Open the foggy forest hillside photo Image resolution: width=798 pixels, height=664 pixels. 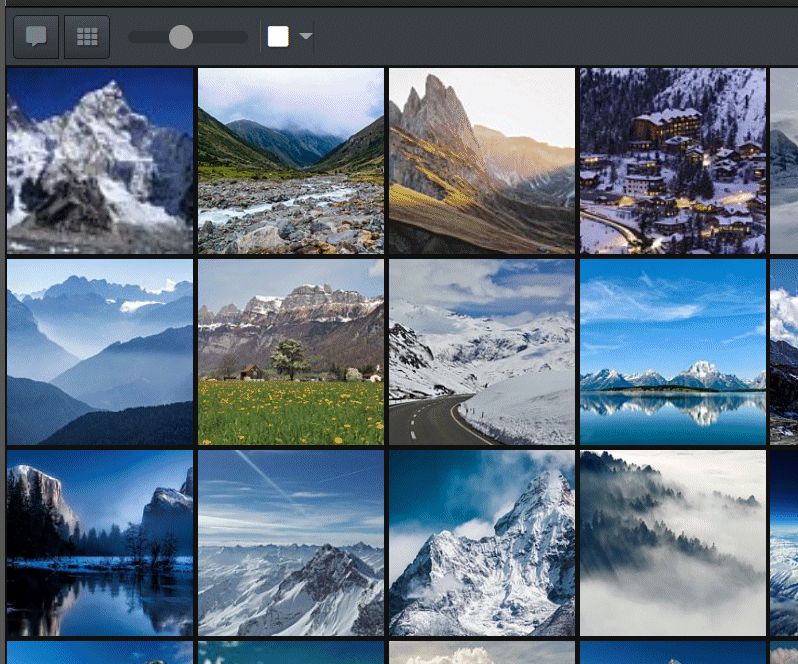pos(673,543)
